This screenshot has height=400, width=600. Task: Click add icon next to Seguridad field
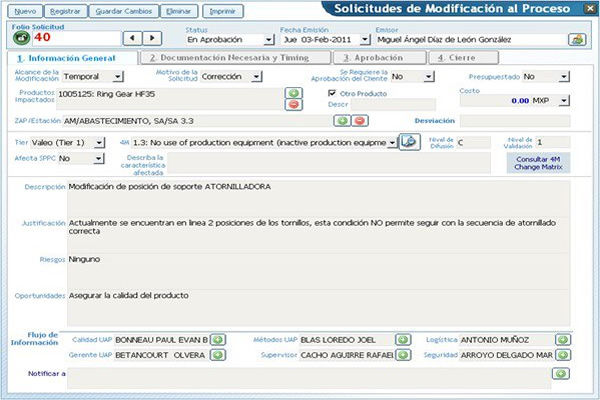click(563, 355)
